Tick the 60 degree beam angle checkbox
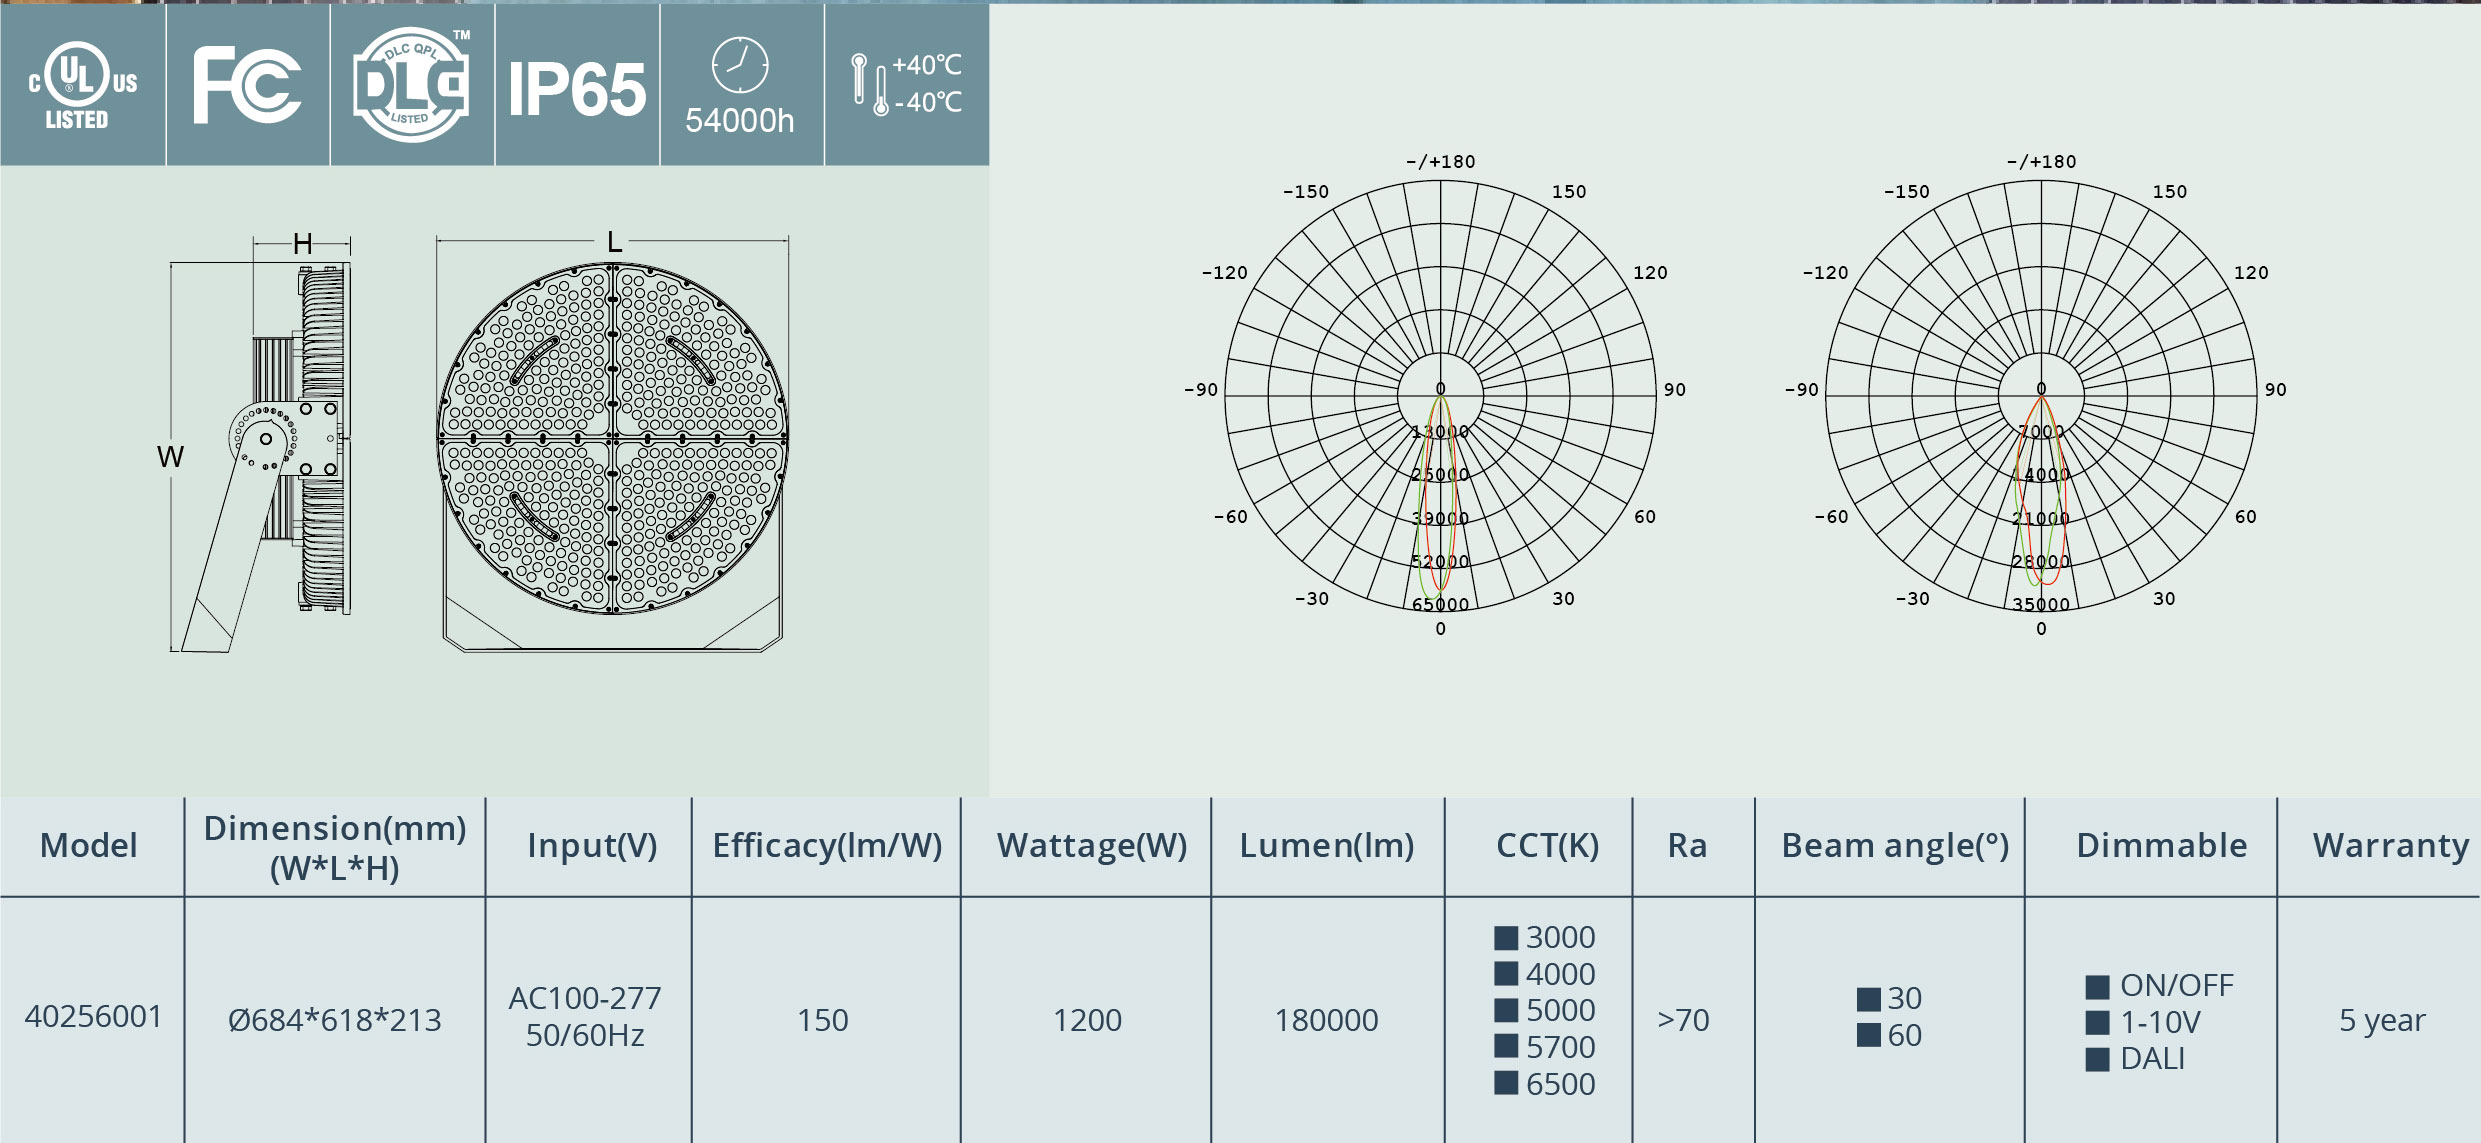Screen dimensions: 2481x1143 (1868, 1035)
